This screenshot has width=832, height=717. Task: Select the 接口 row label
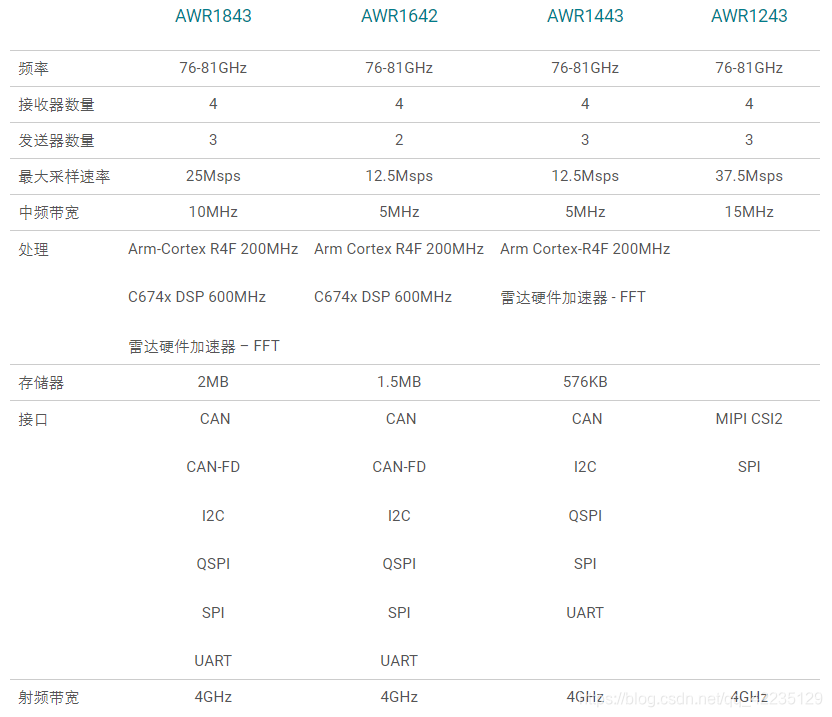[33, 420]
